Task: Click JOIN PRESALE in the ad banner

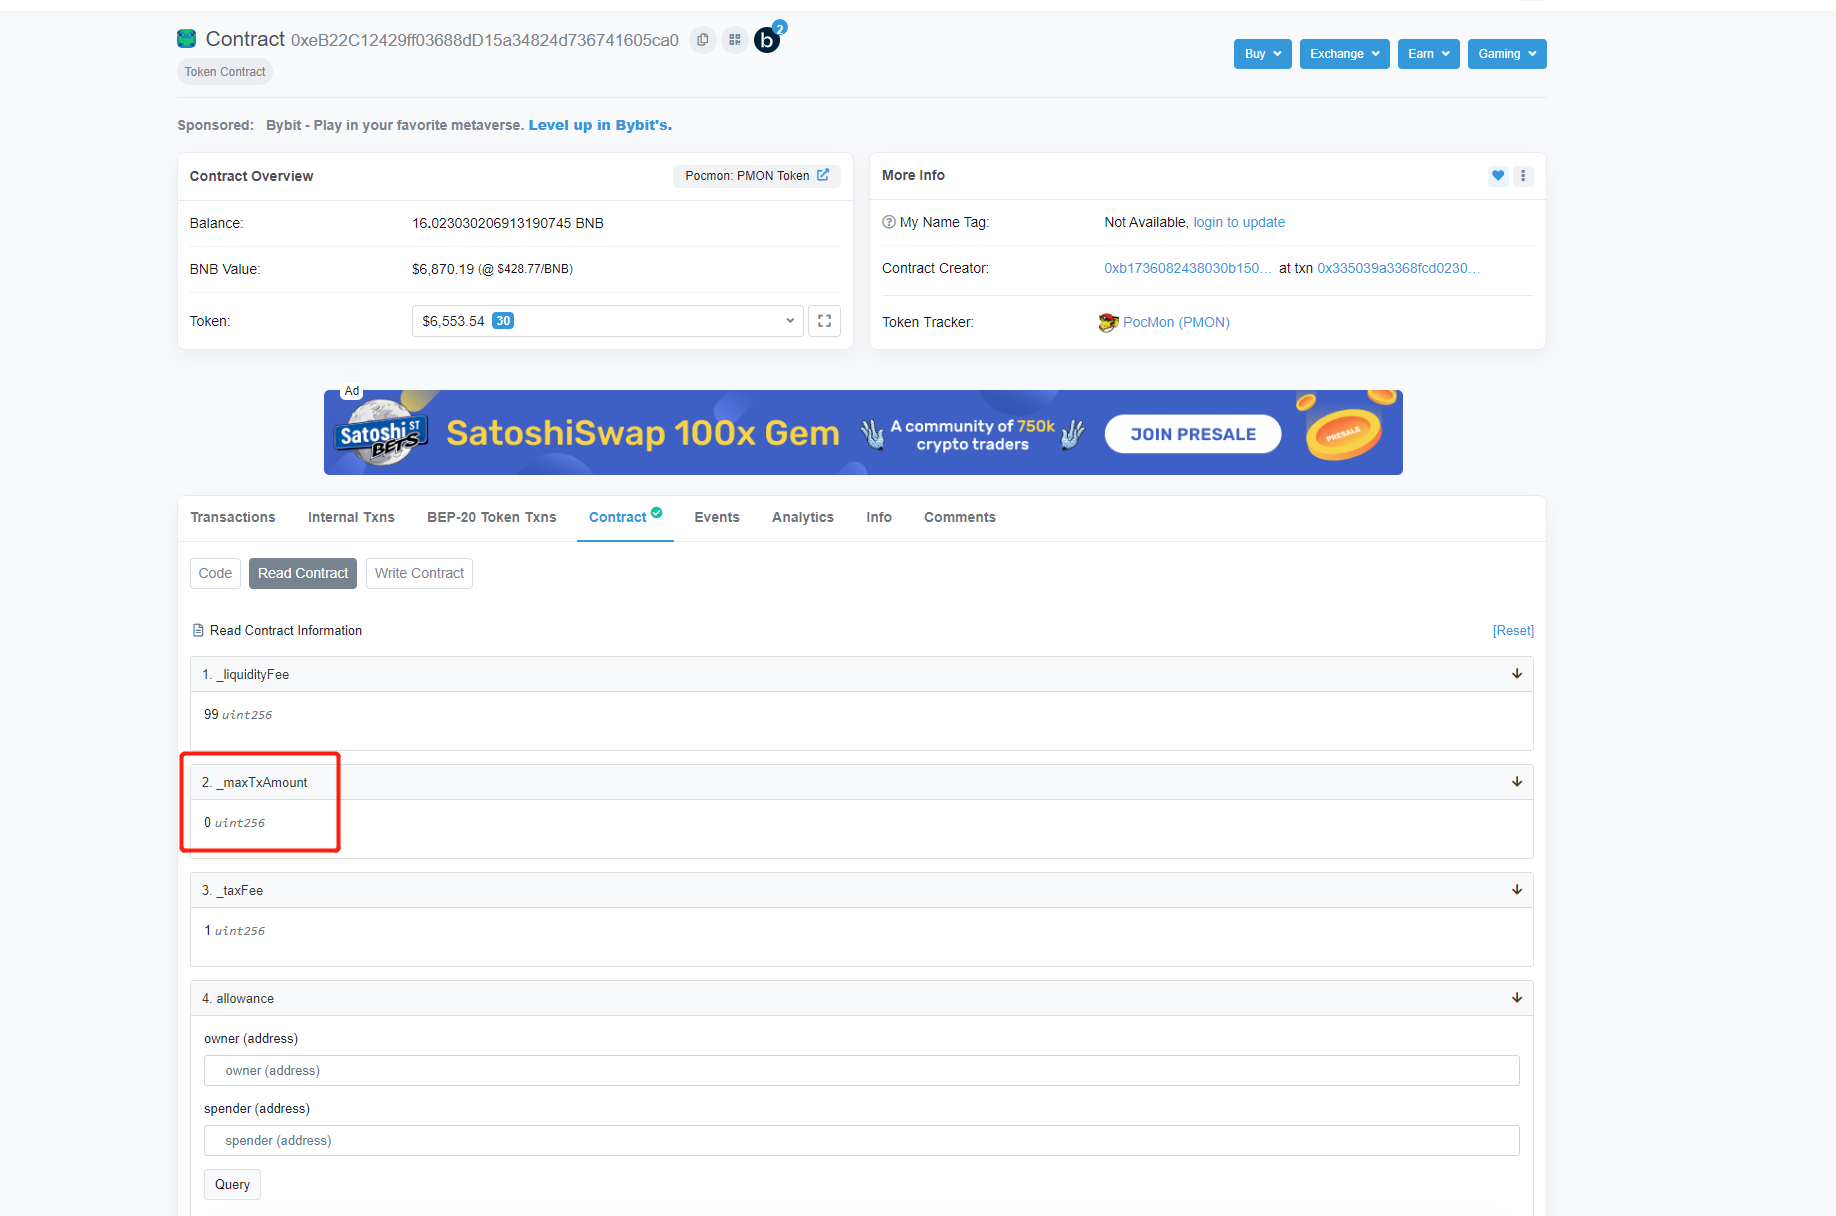Action: [x=1192, y=434]
